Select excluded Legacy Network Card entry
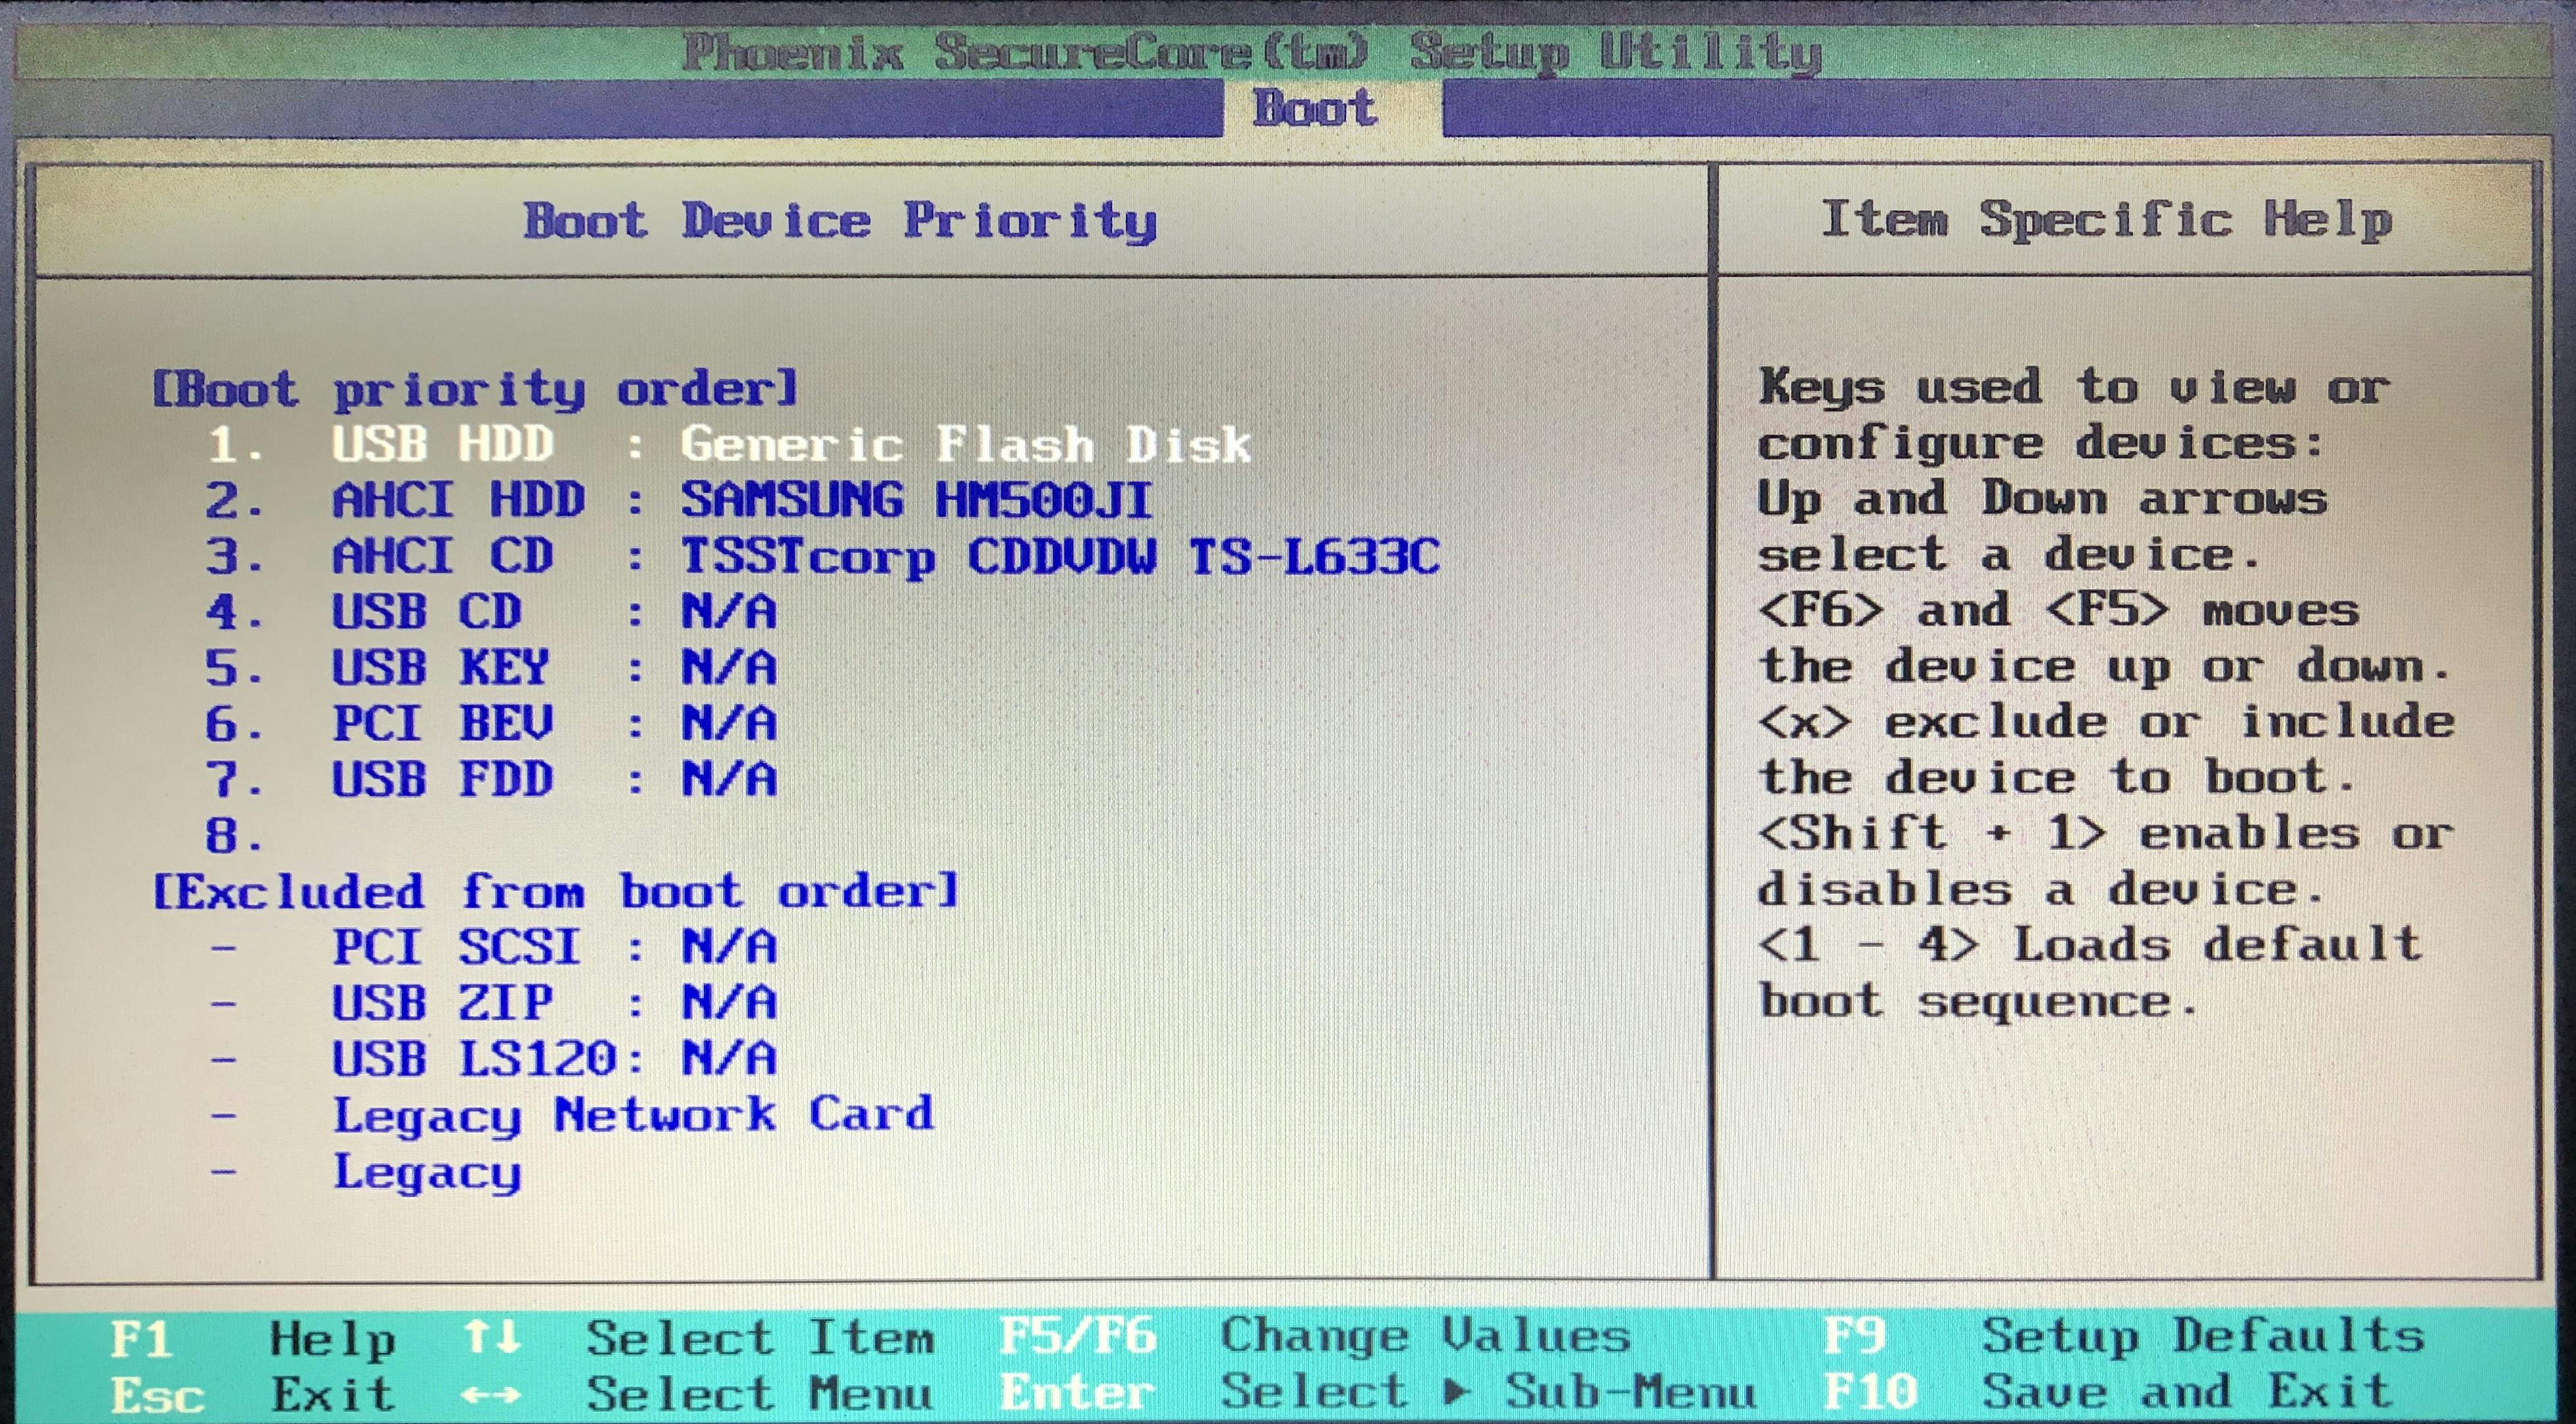Image resolution: width=2576 pixels, height=1424 pixels. click(633, 1115)
